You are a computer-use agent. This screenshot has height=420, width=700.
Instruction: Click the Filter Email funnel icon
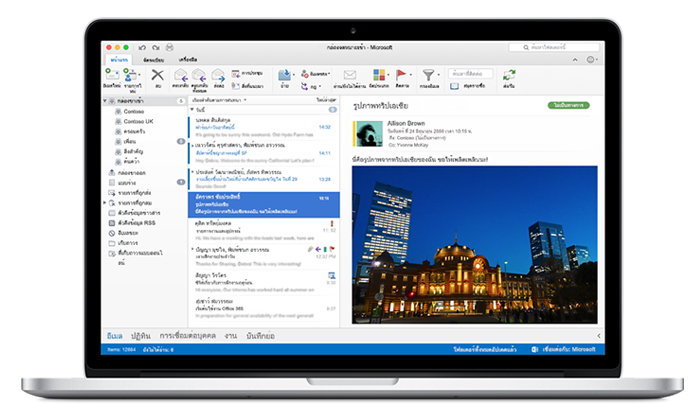coord(429,75)
